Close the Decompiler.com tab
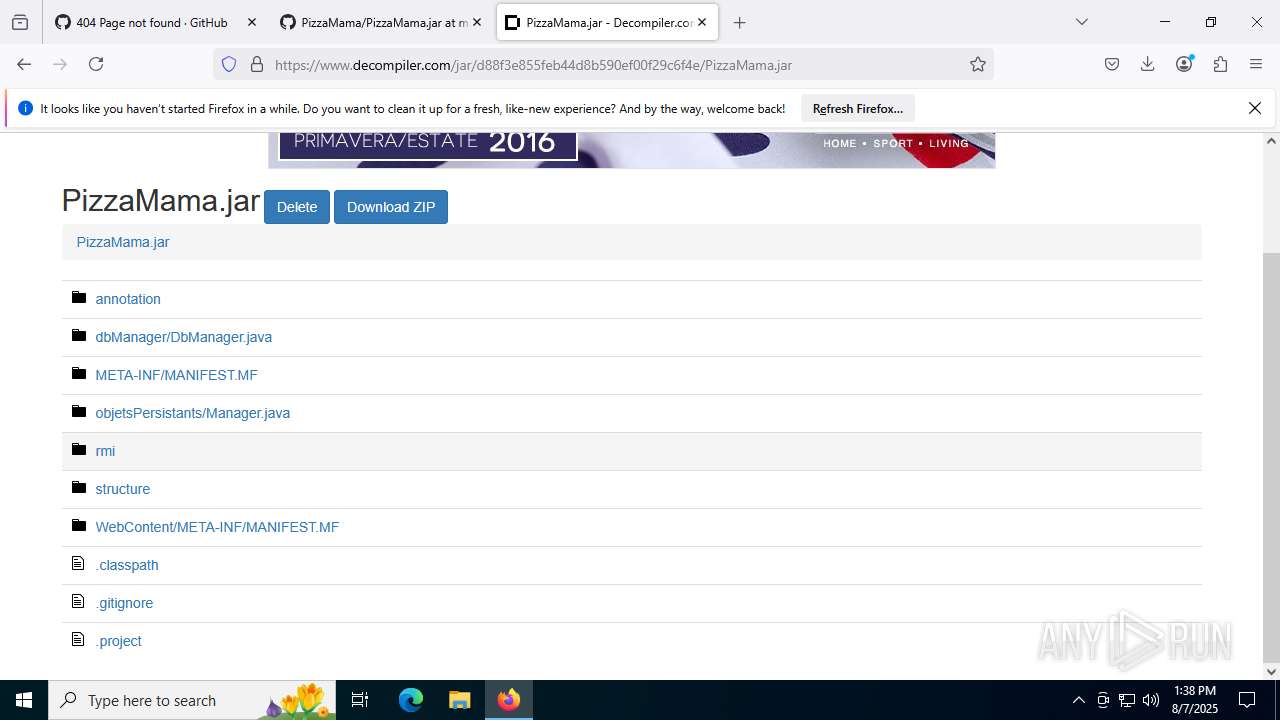 (702, 22)
